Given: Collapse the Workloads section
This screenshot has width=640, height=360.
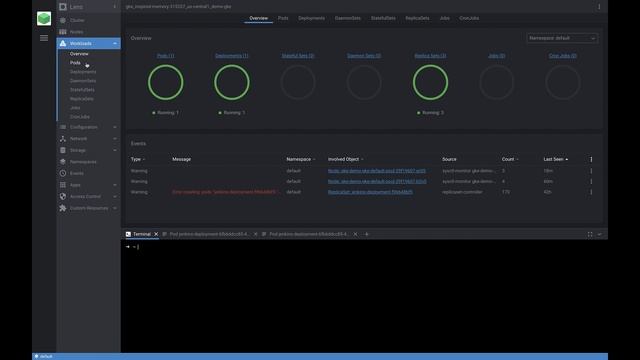Looking at the screenshot, I should [115, 43].
